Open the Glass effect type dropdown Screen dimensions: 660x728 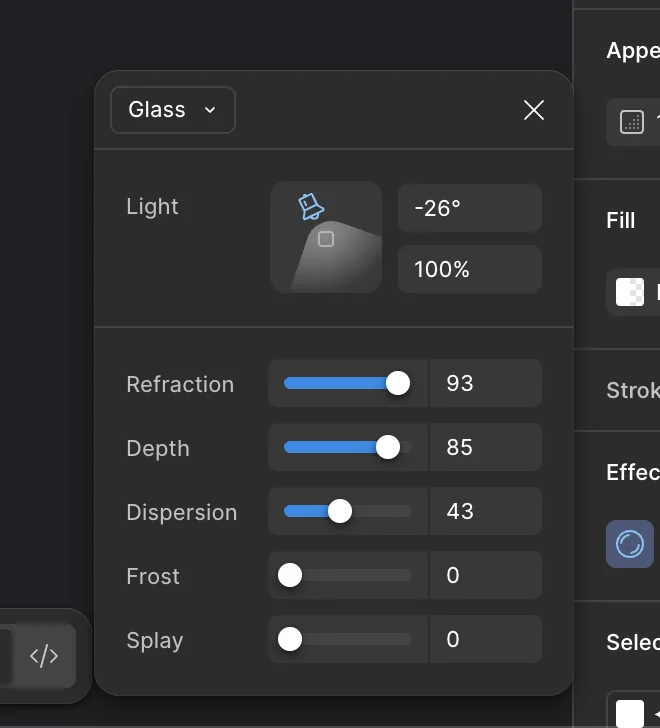point(172,110)
